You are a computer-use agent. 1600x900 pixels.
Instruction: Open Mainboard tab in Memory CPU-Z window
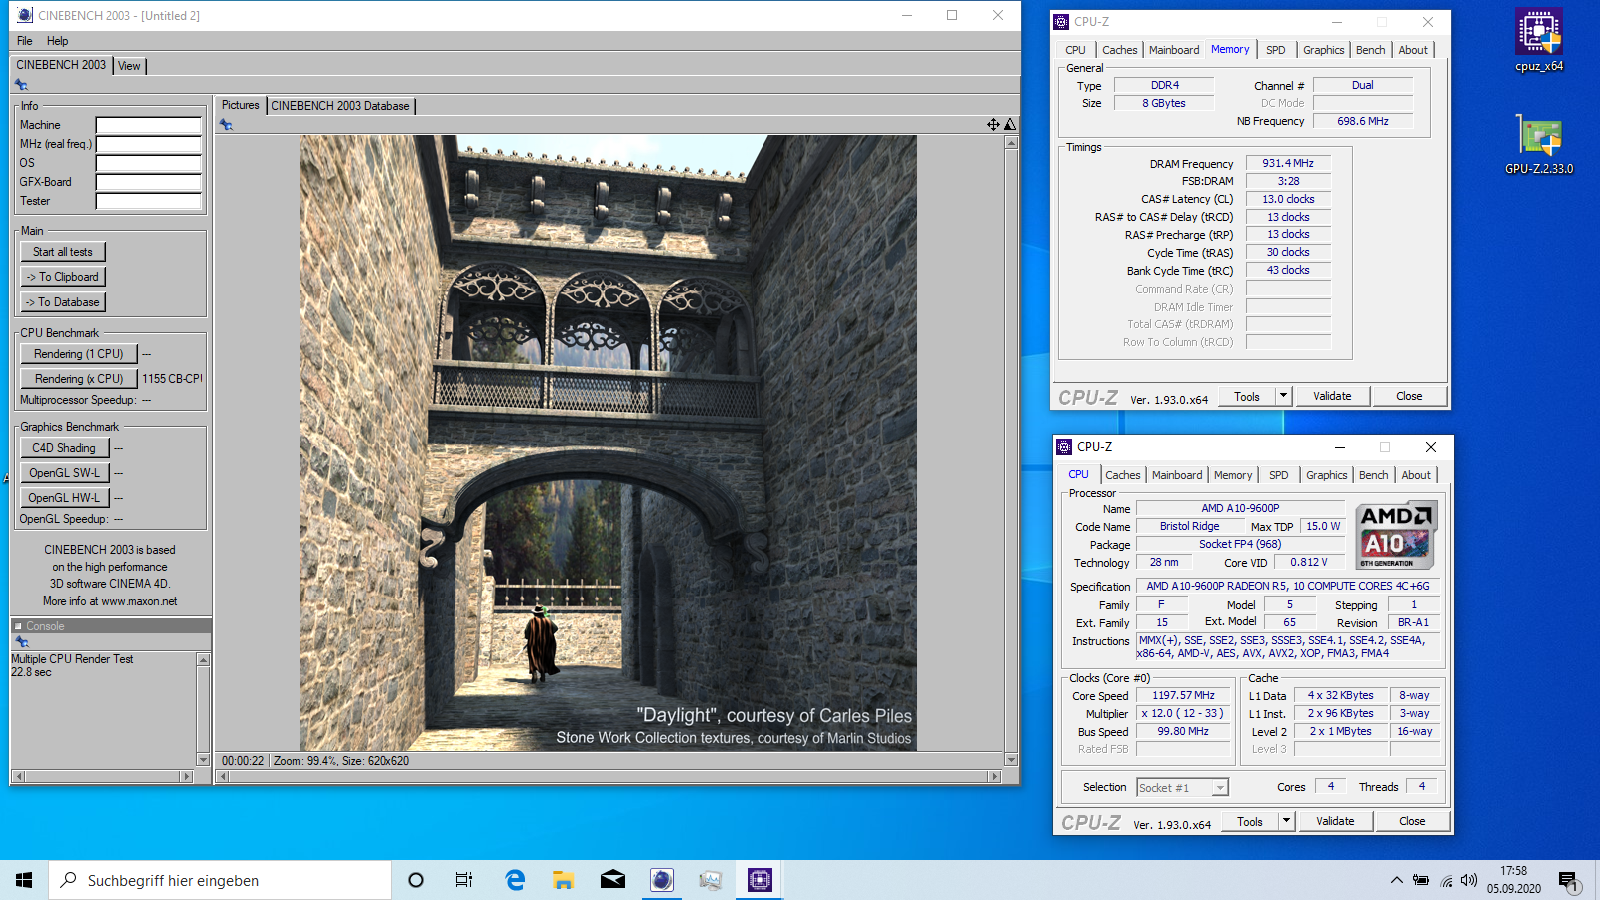[1174, 50]
